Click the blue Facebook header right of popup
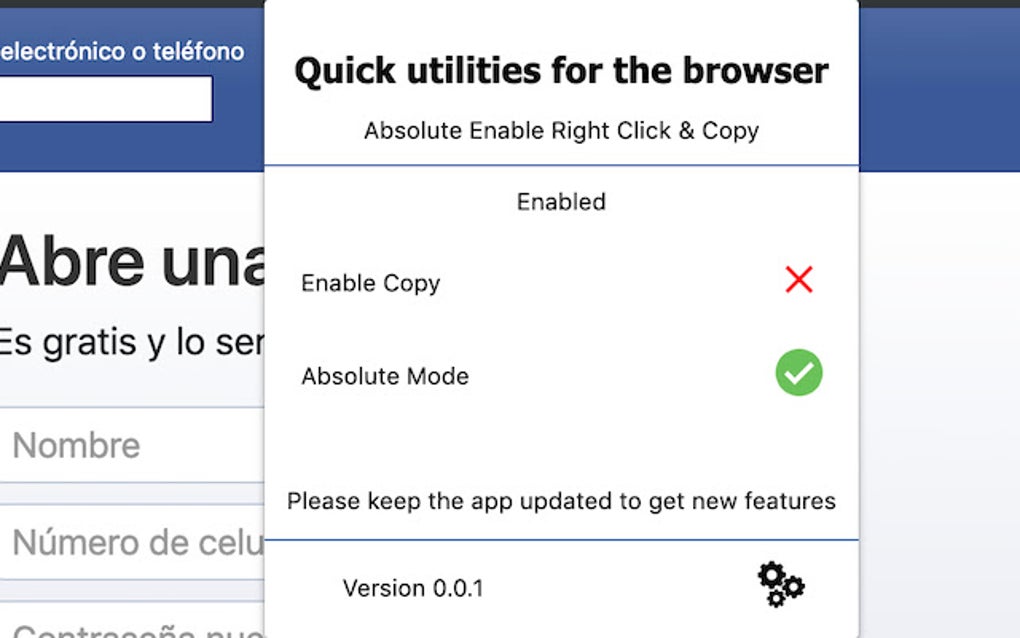This screenshot has width=1020, height=638. [x=938, y=90]
